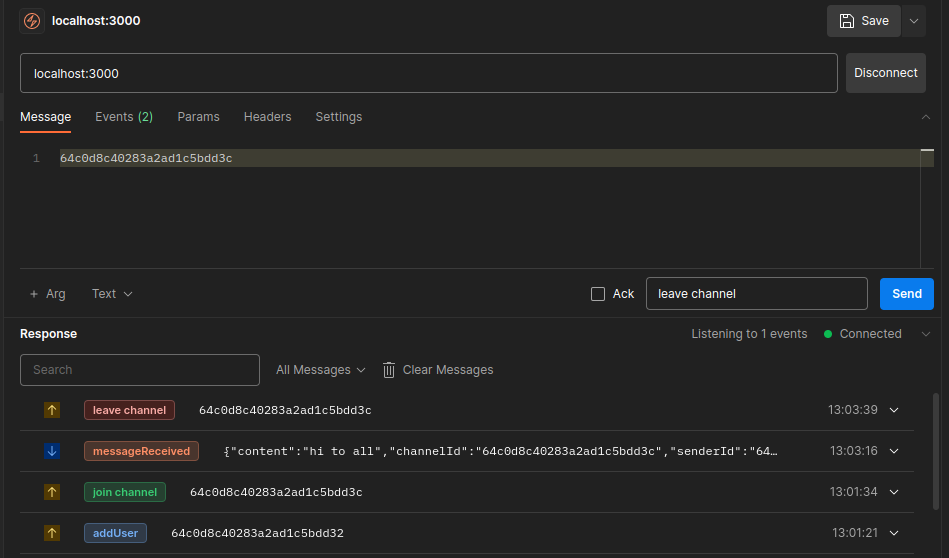Click the messageReceived event tag
This screenshot has width=949, height=558.
142,451
